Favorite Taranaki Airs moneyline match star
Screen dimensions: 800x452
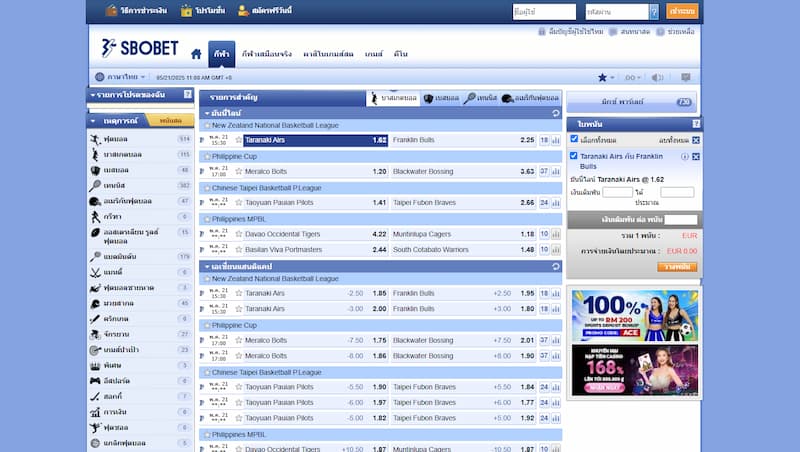point(238,140)
